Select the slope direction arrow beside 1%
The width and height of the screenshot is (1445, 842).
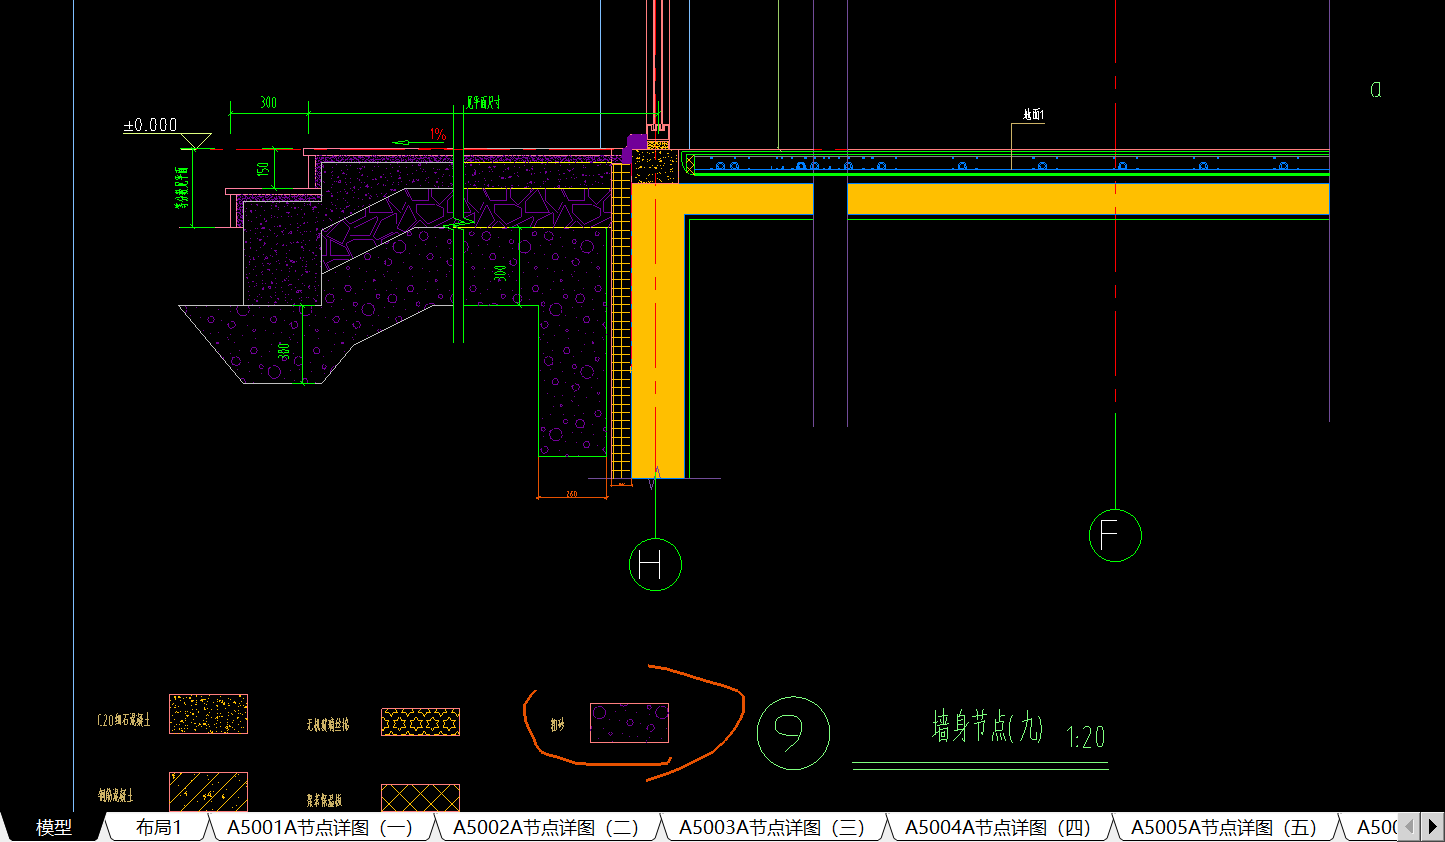[418, 143]
